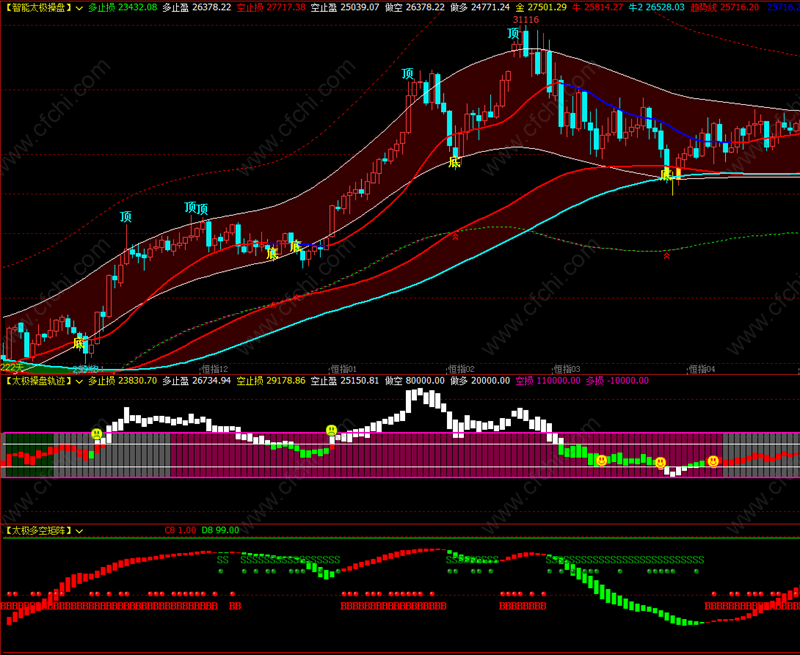
Task: Click the 空损 110000.00 value
Action: click(547, 381)
